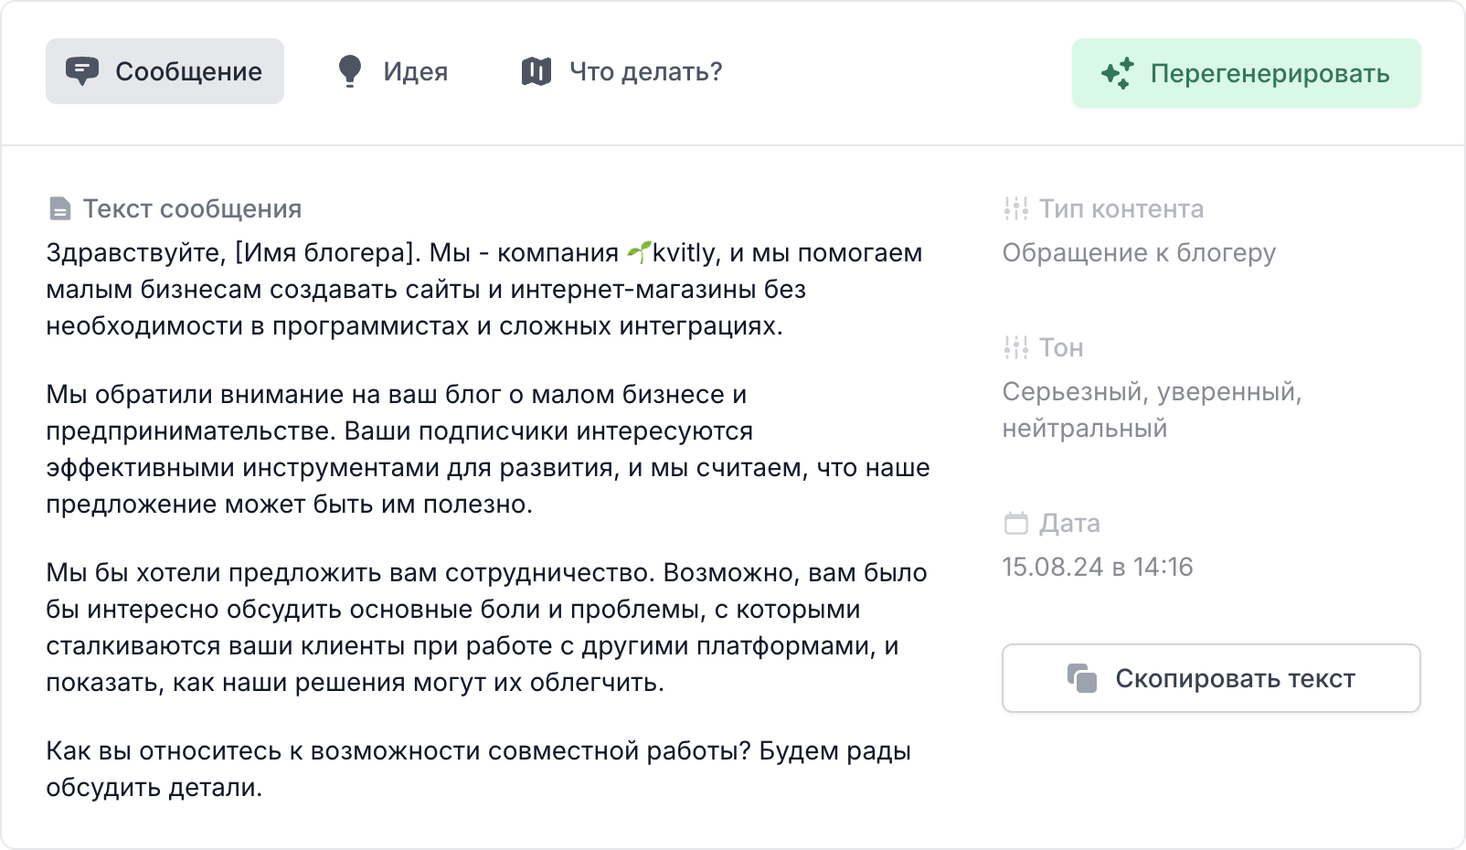Screen dimensions: 1466x850
Task: Click the date 15.08.24 в 14:16
Action: 1098,567
